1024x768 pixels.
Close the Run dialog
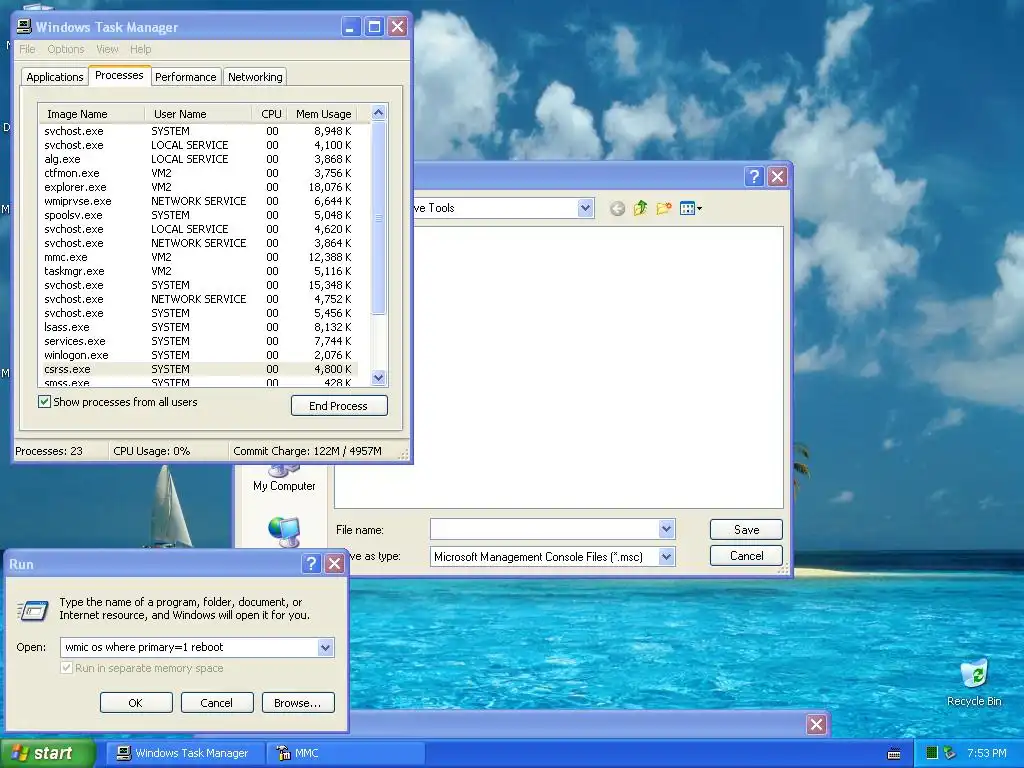pyautogui.click(x=334, y=564)
